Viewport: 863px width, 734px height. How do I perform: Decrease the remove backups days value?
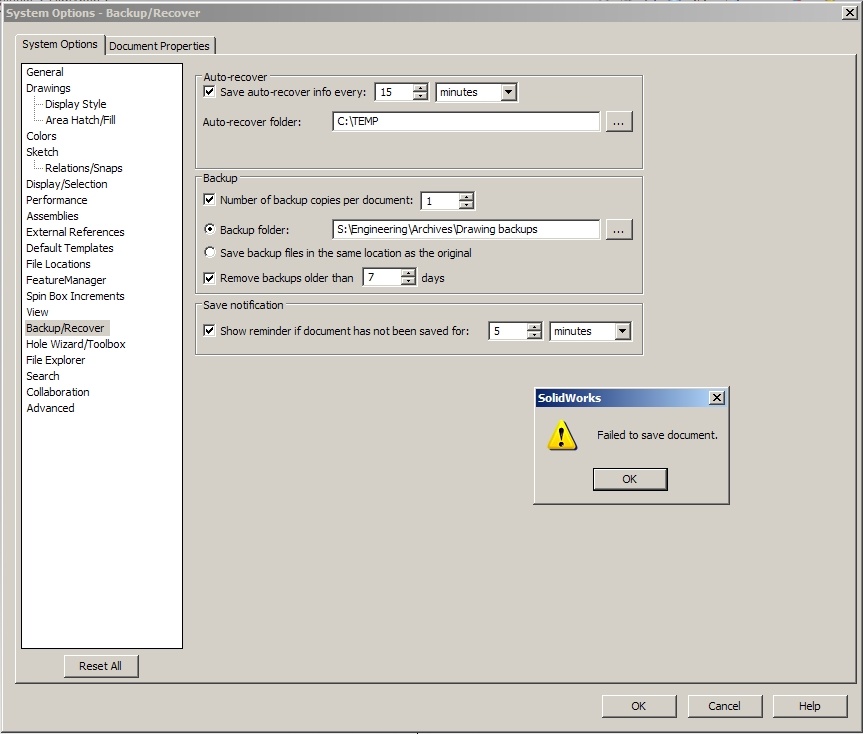(408, 281)
